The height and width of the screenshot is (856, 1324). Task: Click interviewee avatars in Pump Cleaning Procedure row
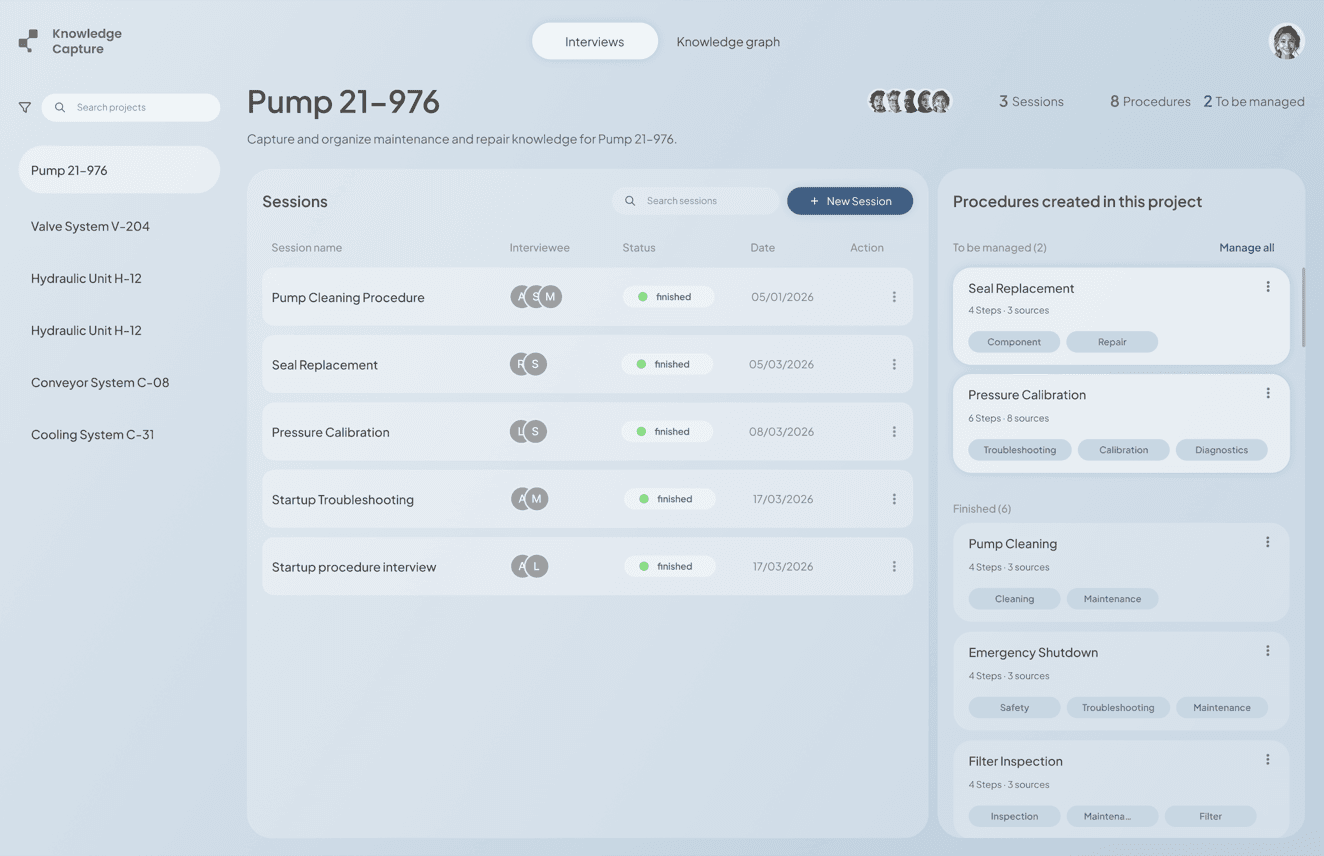point(536,297)
